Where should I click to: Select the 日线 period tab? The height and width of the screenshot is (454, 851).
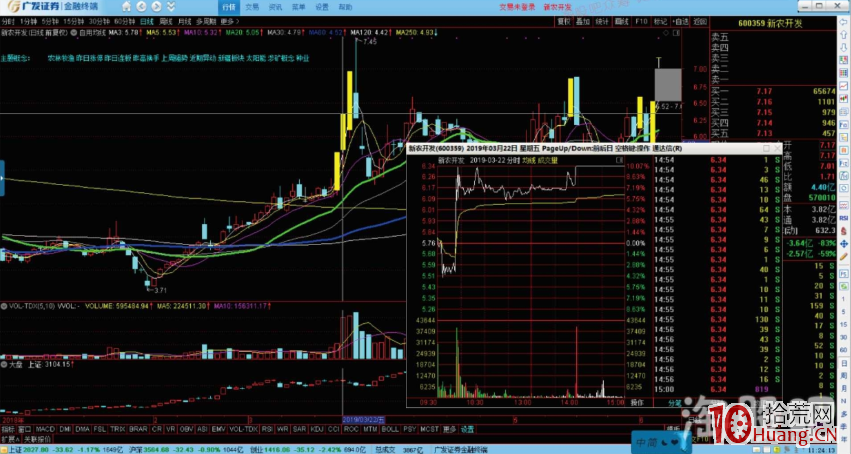147,22
